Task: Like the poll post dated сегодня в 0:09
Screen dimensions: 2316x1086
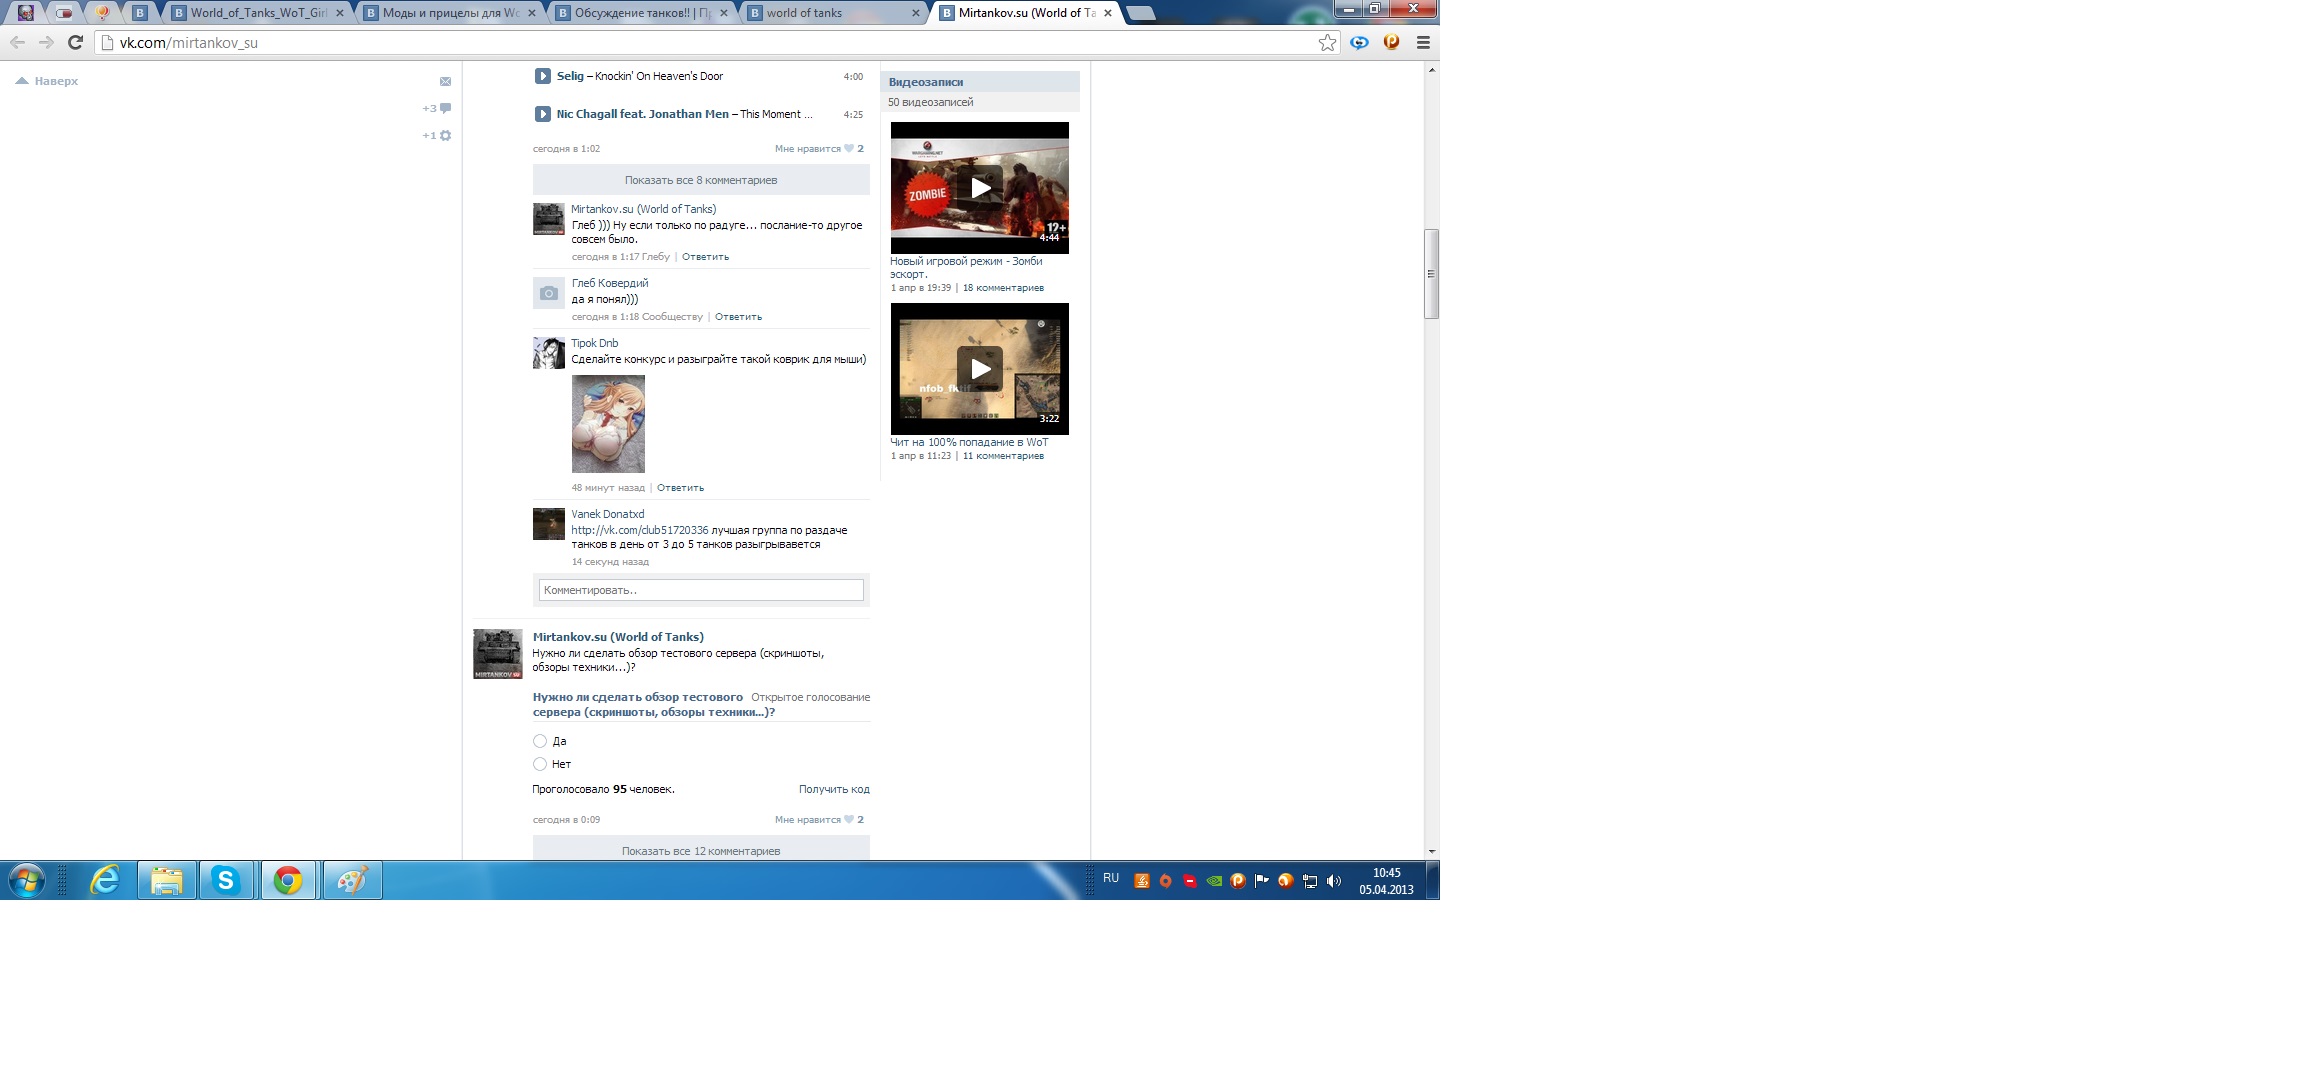Action: point(819,819)
